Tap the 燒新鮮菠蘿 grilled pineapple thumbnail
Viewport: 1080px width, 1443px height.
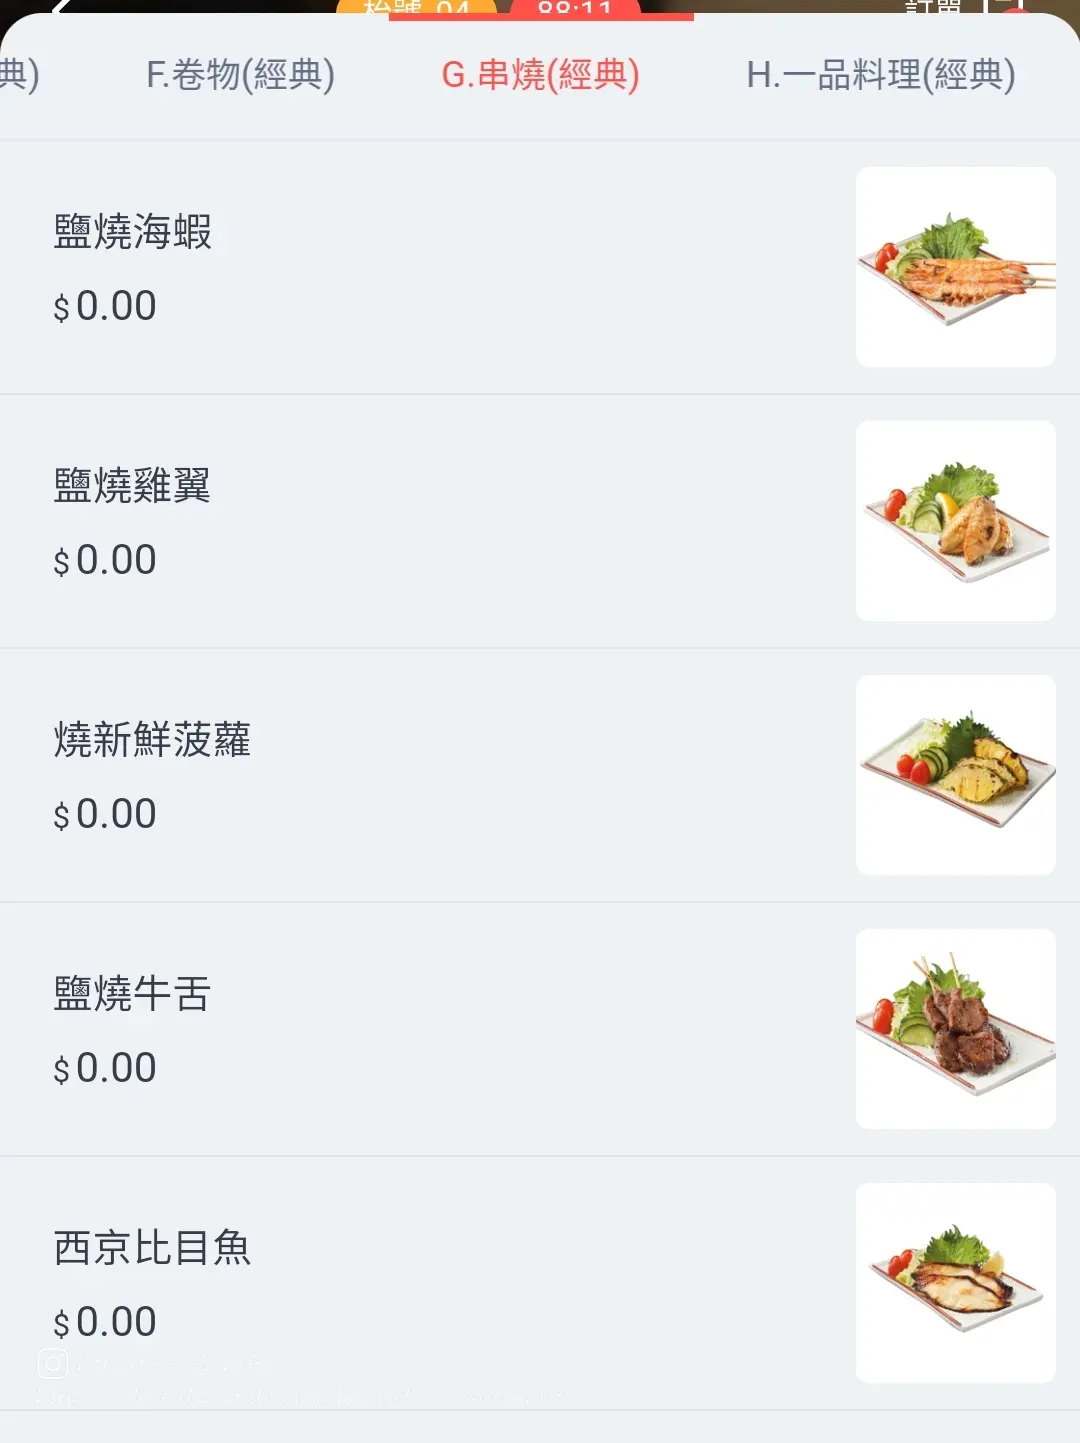coord(956,775)
